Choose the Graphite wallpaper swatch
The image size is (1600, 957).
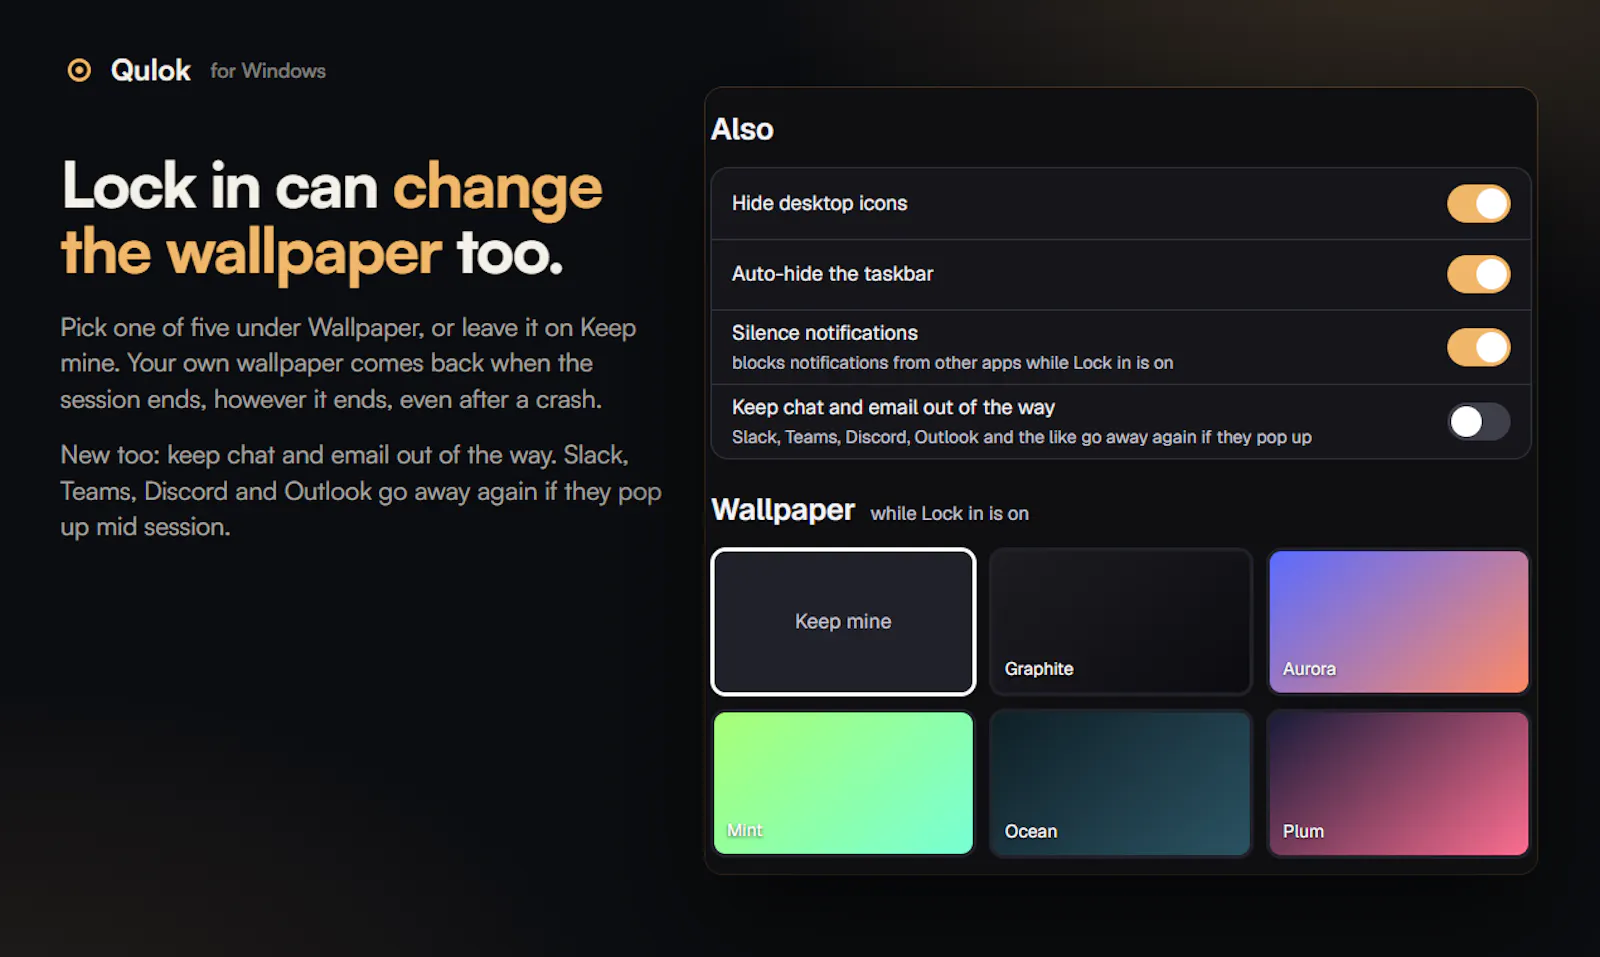coord(1120,621)
